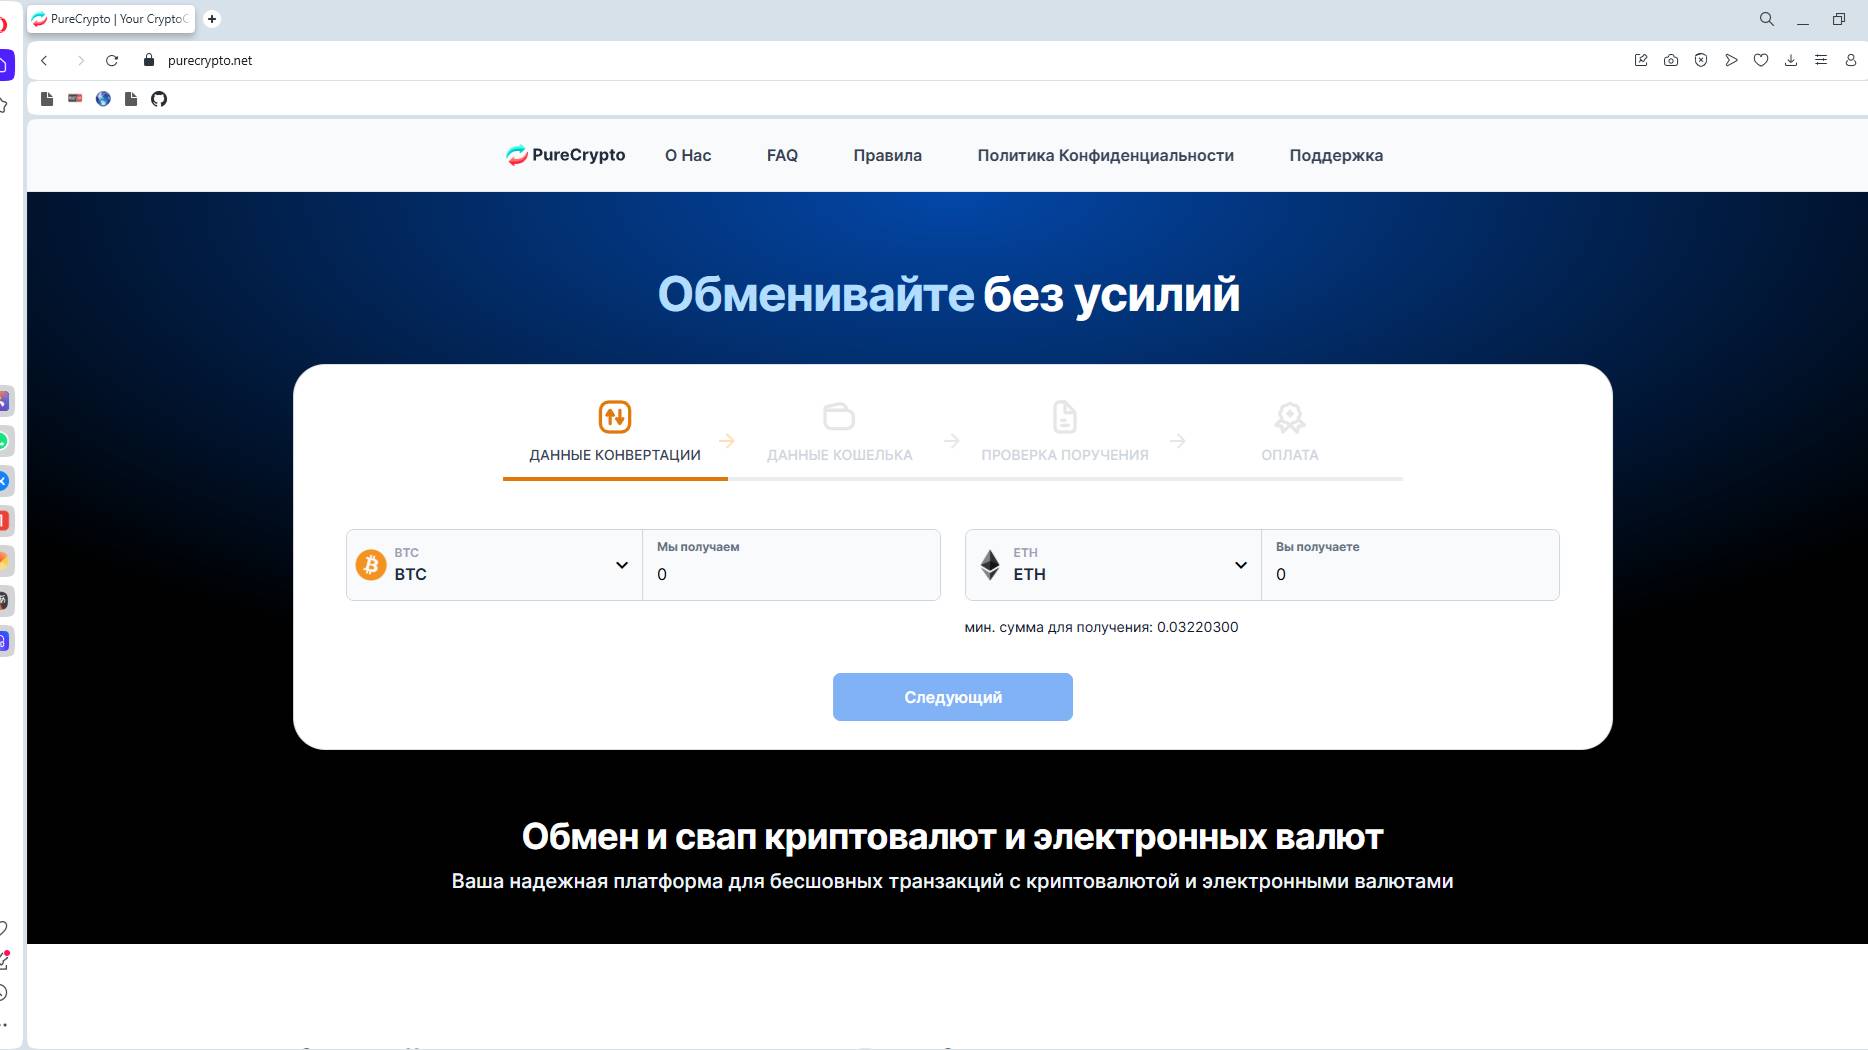Click the order check document icon
This screenshot has width=1868, height=1050.
(x=1065, y=417)
